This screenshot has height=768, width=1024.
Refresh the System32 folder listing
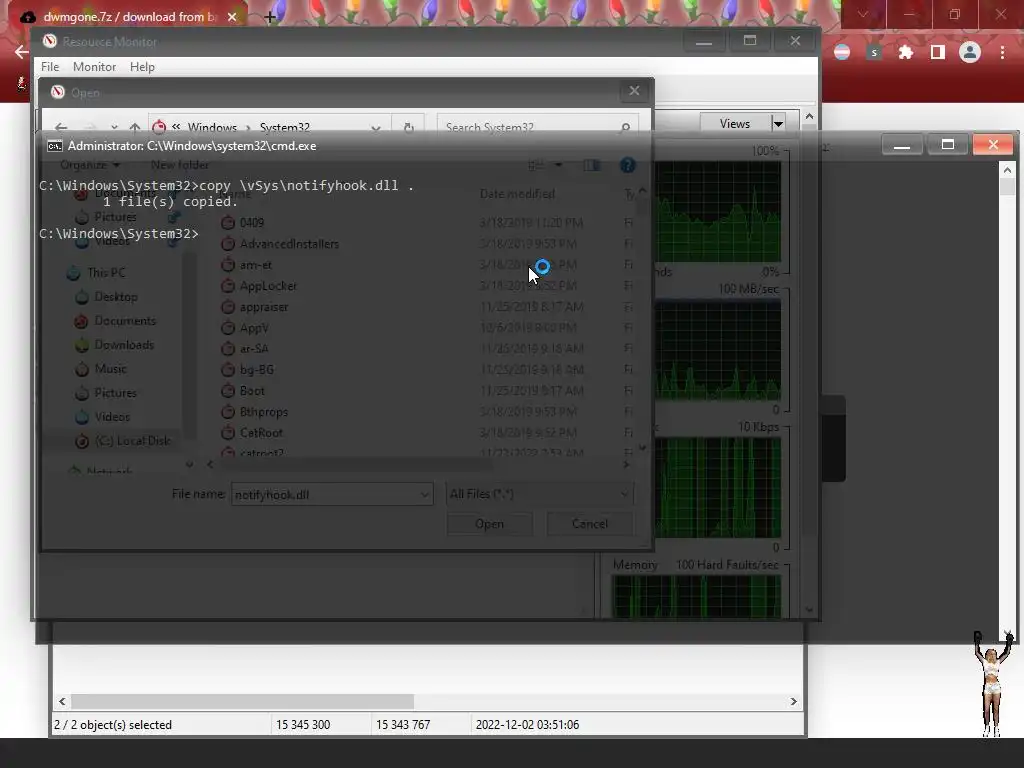[x=409, y=127]
